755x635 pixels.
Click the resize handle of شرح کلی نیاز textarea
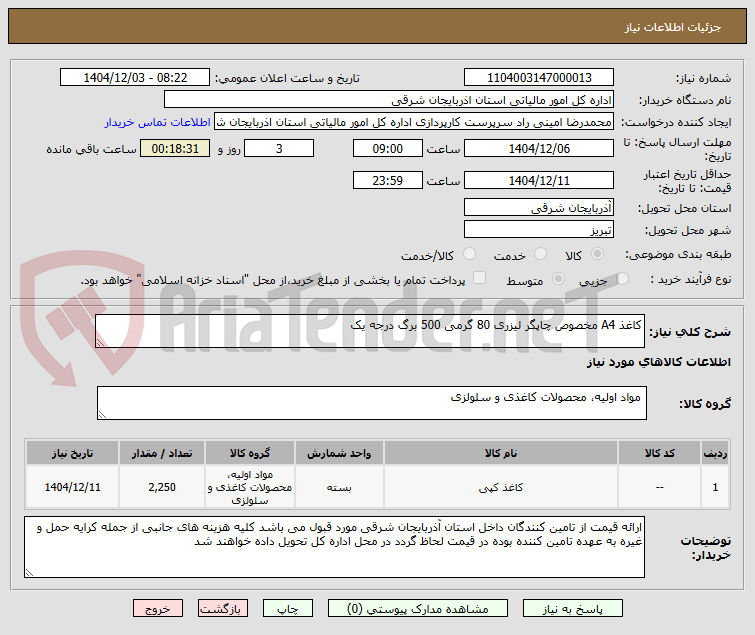(100, 342)
